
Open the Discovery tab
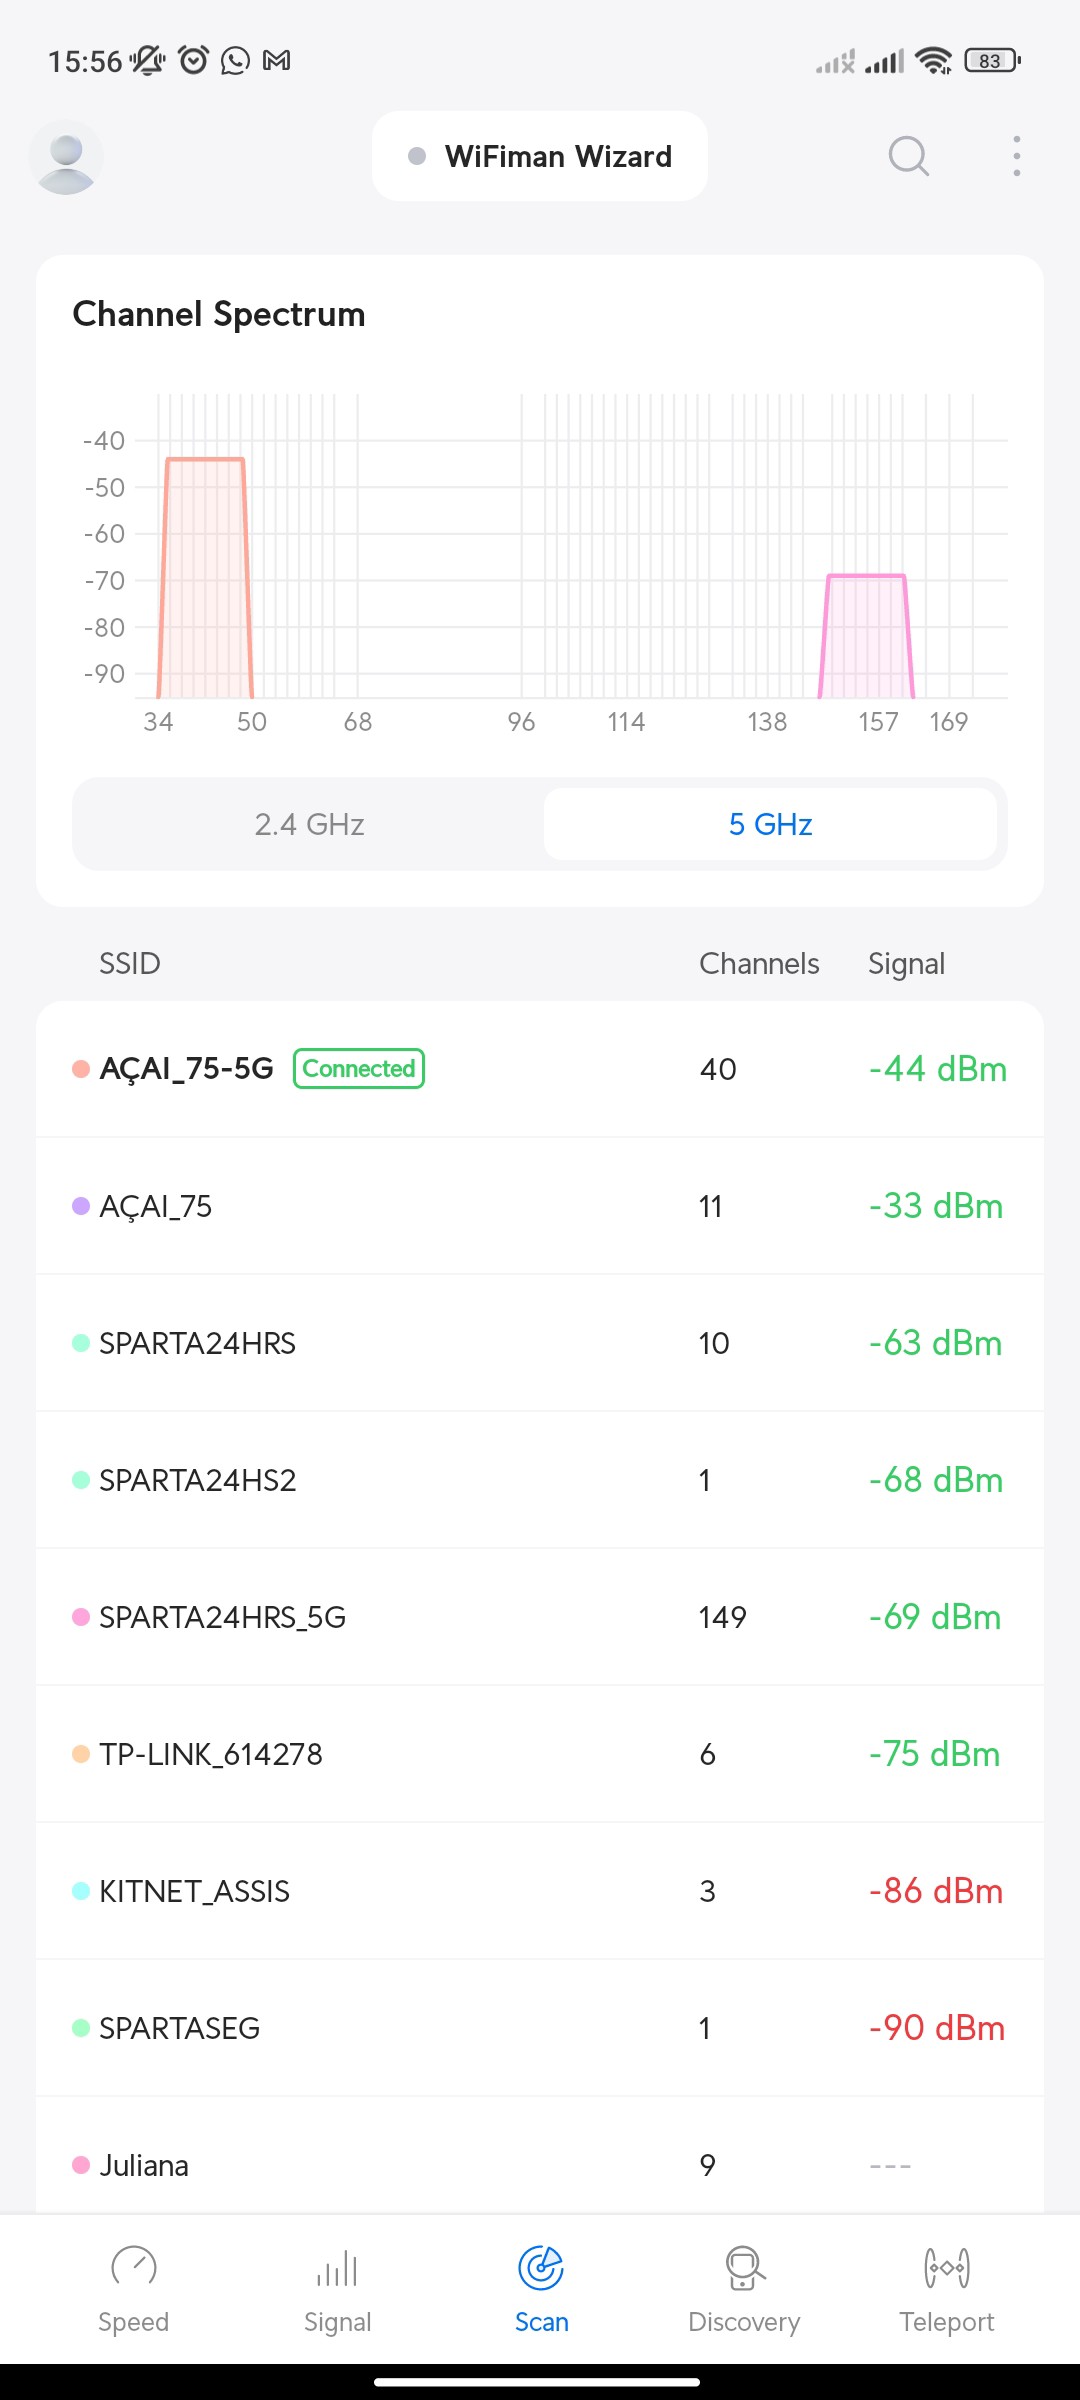pyautogui.click(x=744, y=2286)
